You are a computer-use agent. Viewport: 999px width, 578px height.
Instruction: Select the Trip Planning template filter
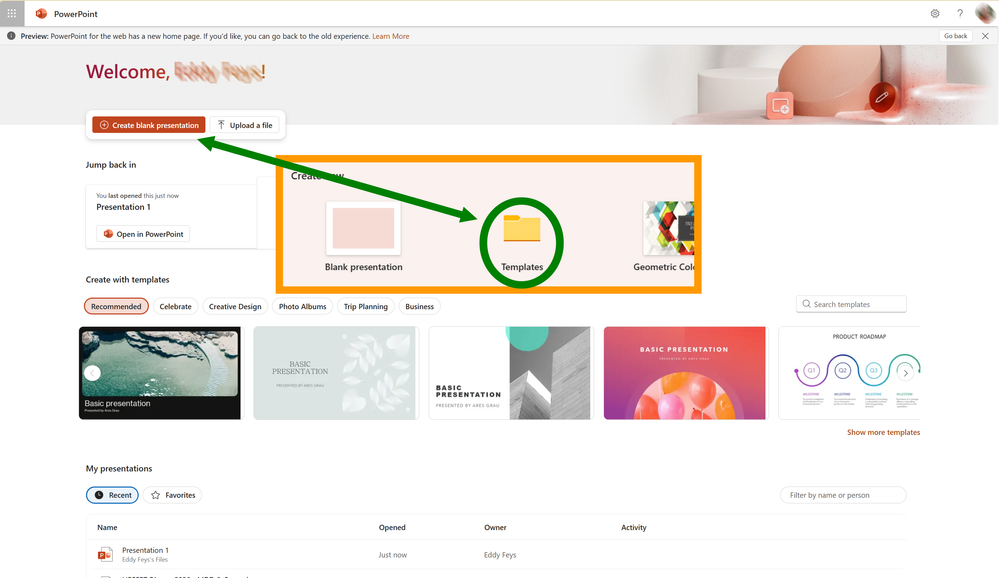[366, 307]
